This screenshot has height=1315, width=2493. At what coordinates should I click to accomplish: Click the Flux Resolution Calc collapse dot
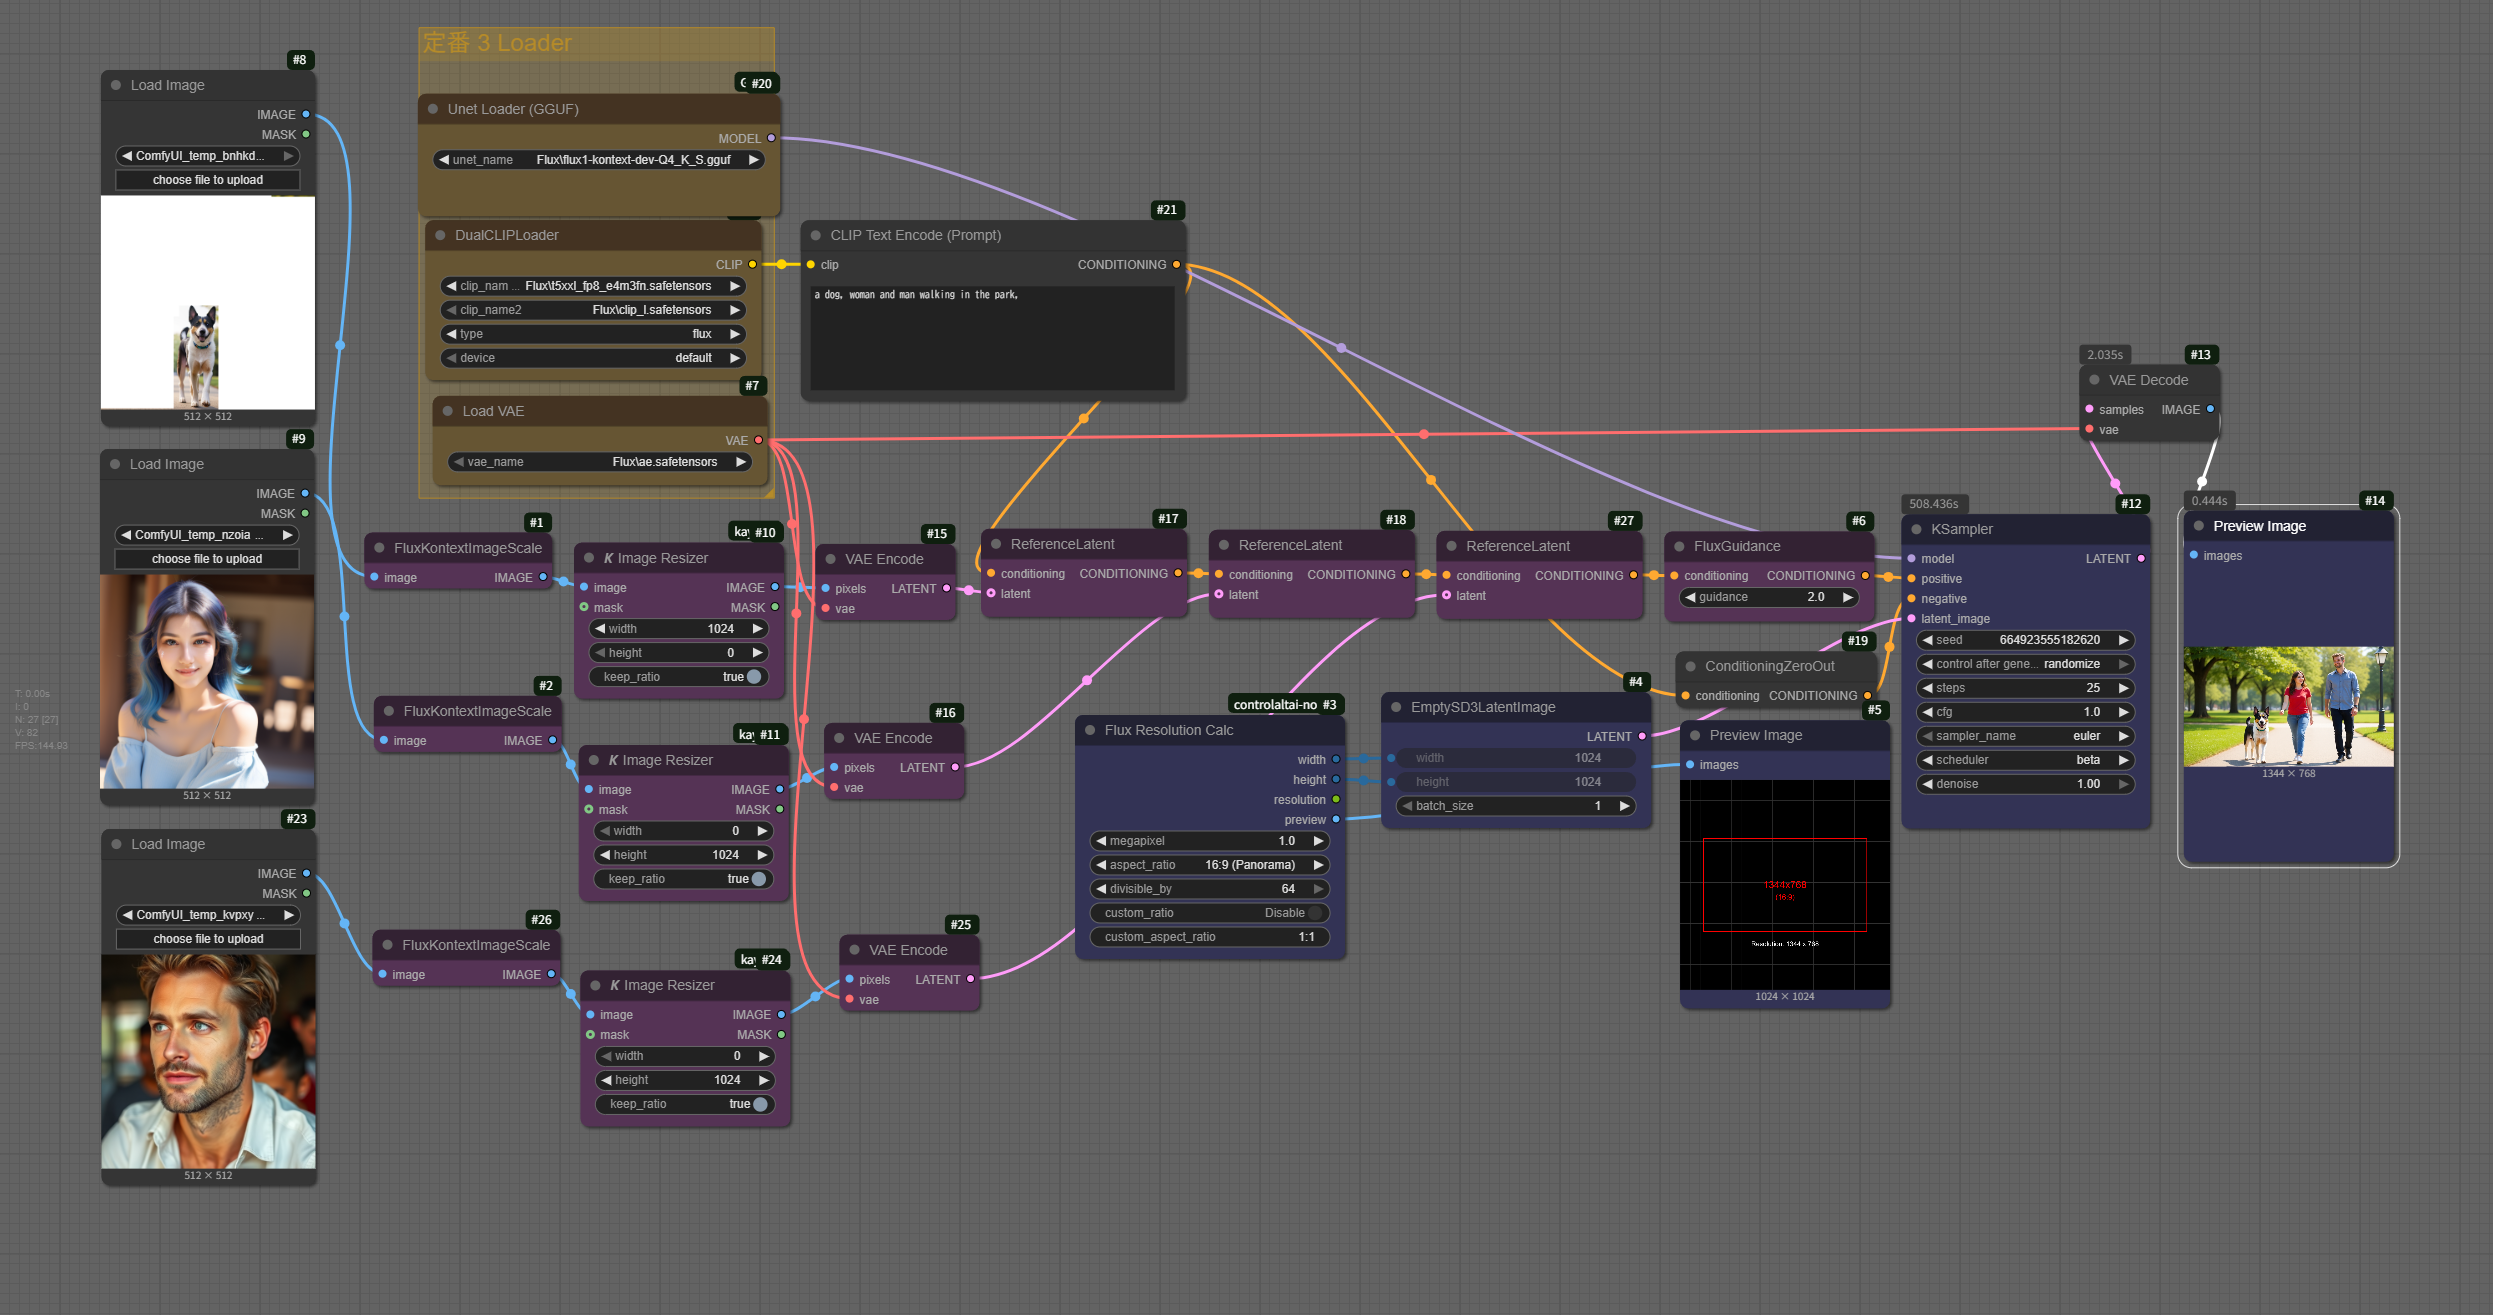1090,730
